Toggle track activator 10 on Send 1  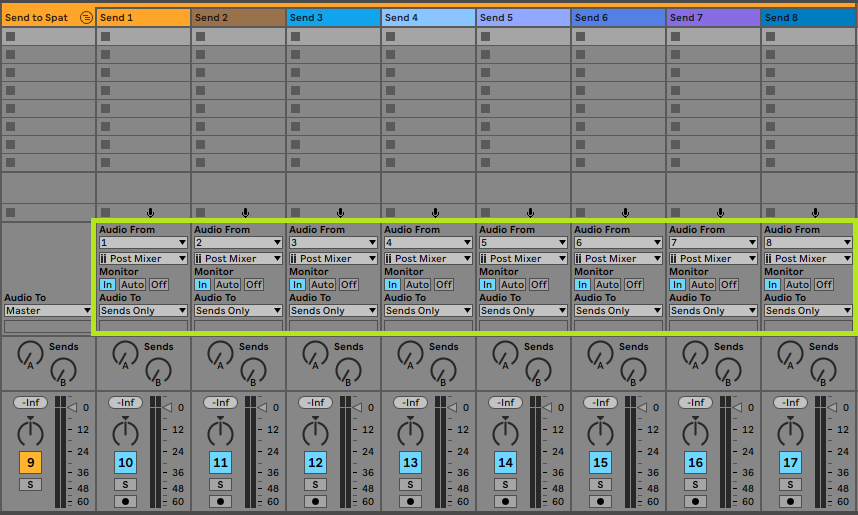click(x=125, y=462)
